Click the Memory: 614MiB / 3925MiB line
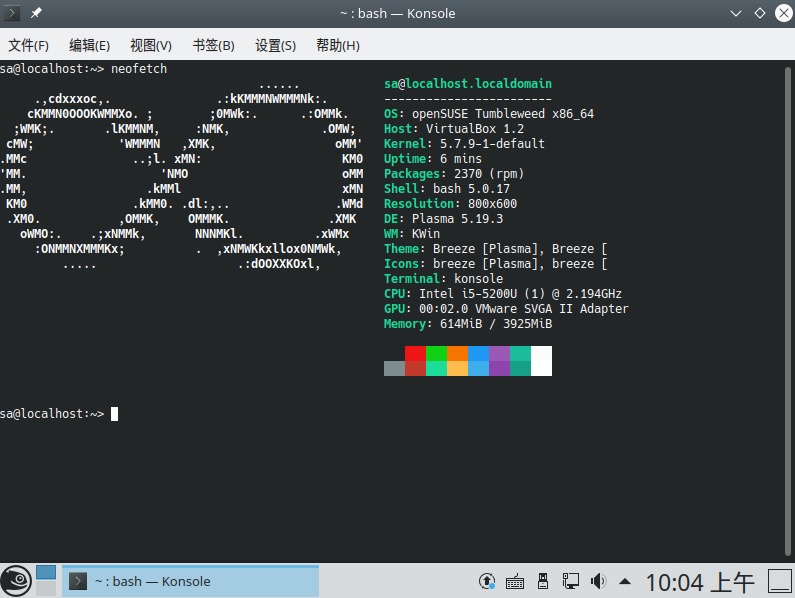This screenshot has width=795, height=598. (x=468, y=324)
